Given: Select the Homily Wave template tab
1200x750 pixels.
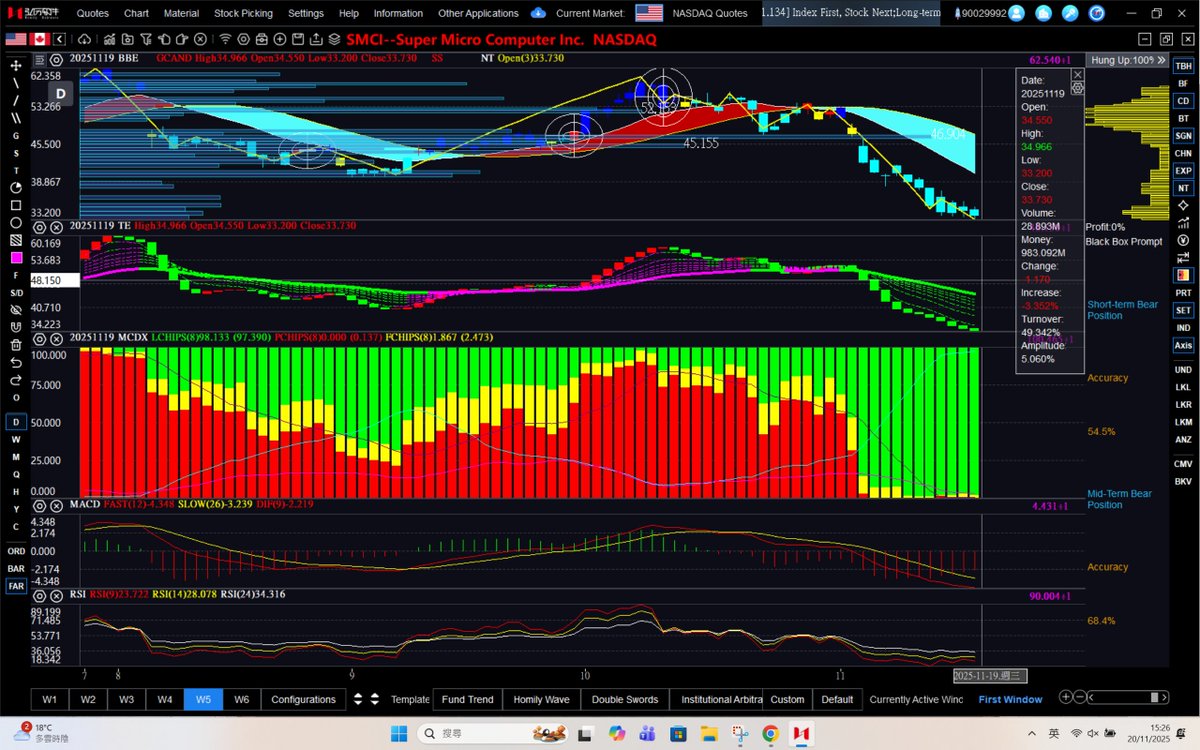Looking at the screenshot, I should click(541, 700).
